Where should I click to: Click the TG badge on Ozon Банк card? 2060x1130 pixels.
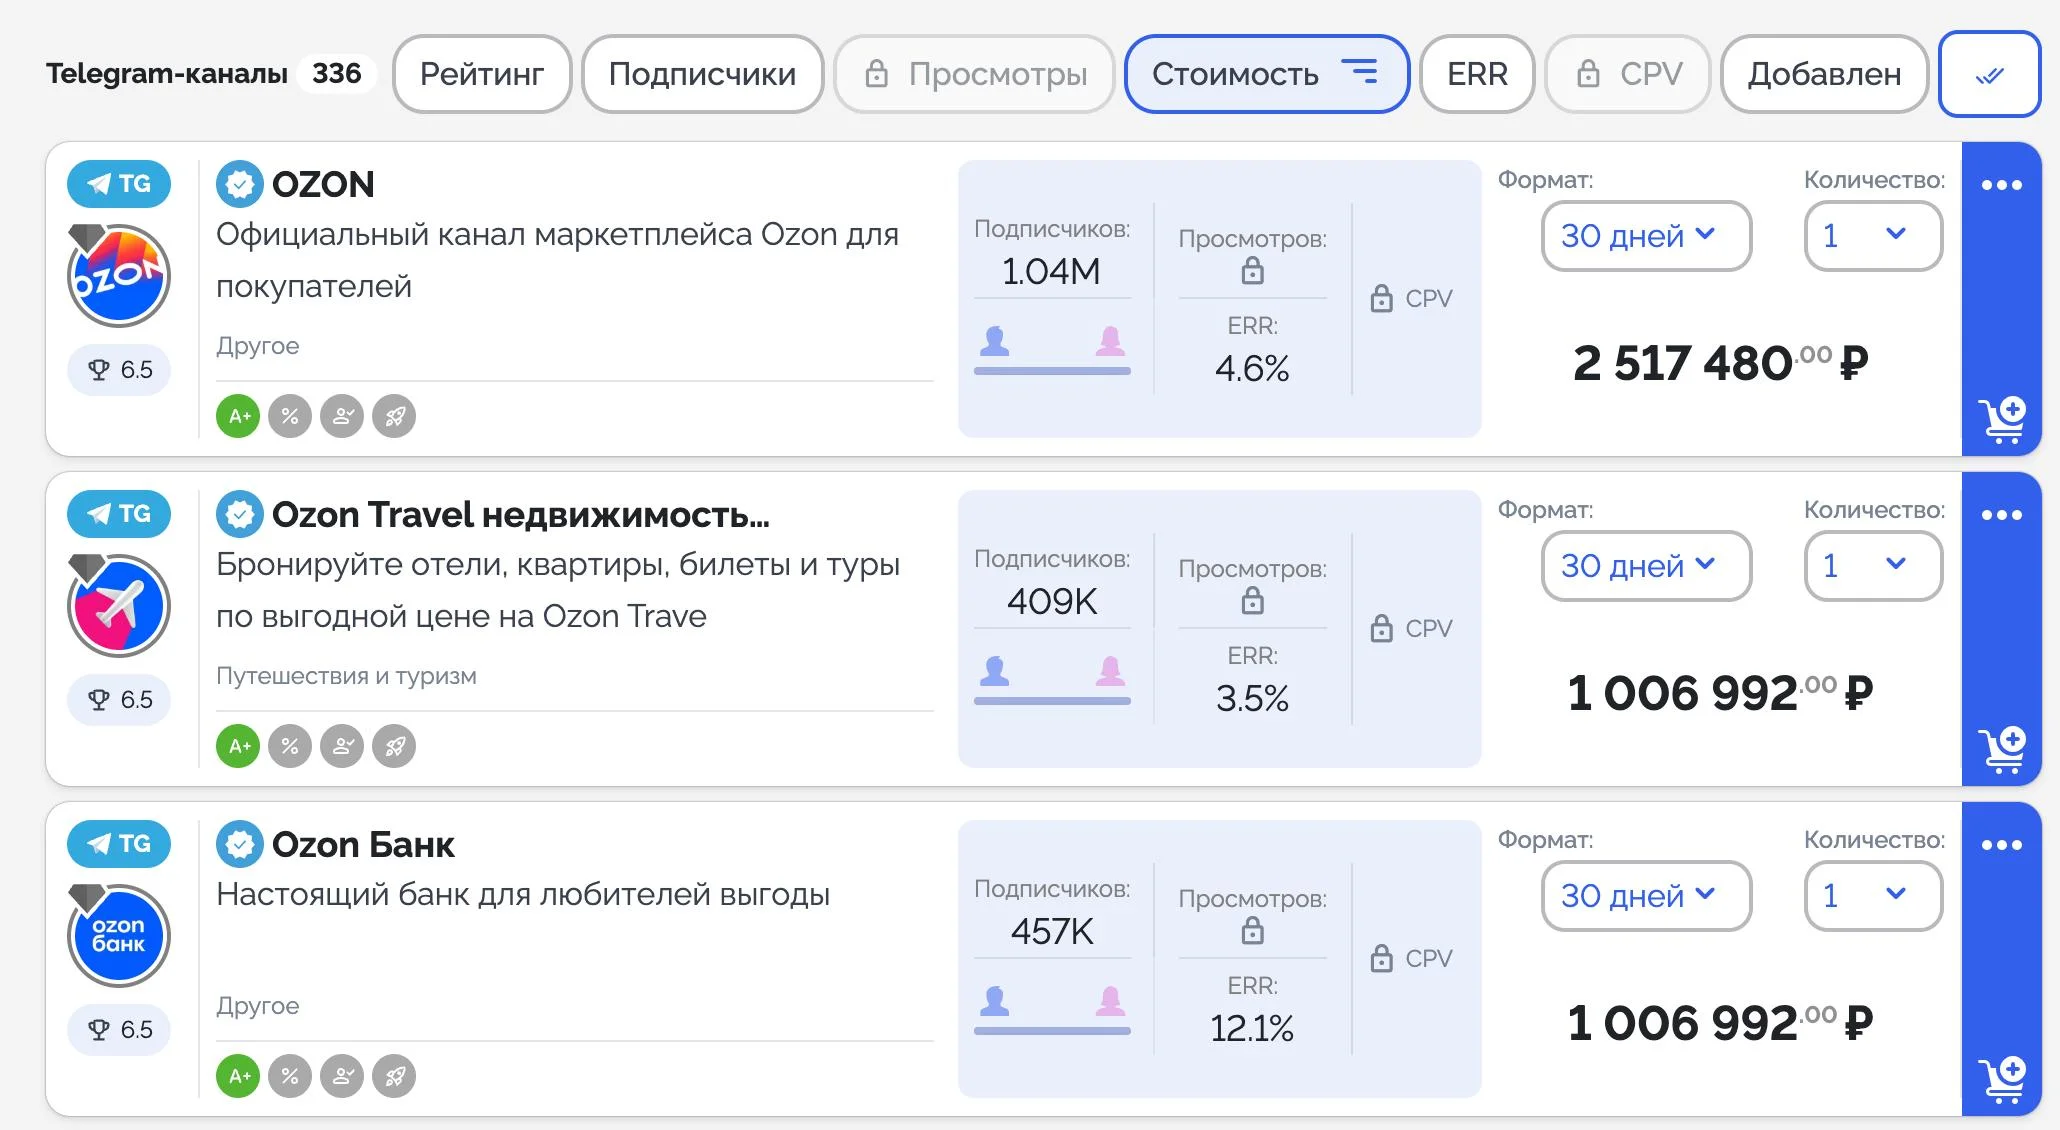tap(119, 844)
